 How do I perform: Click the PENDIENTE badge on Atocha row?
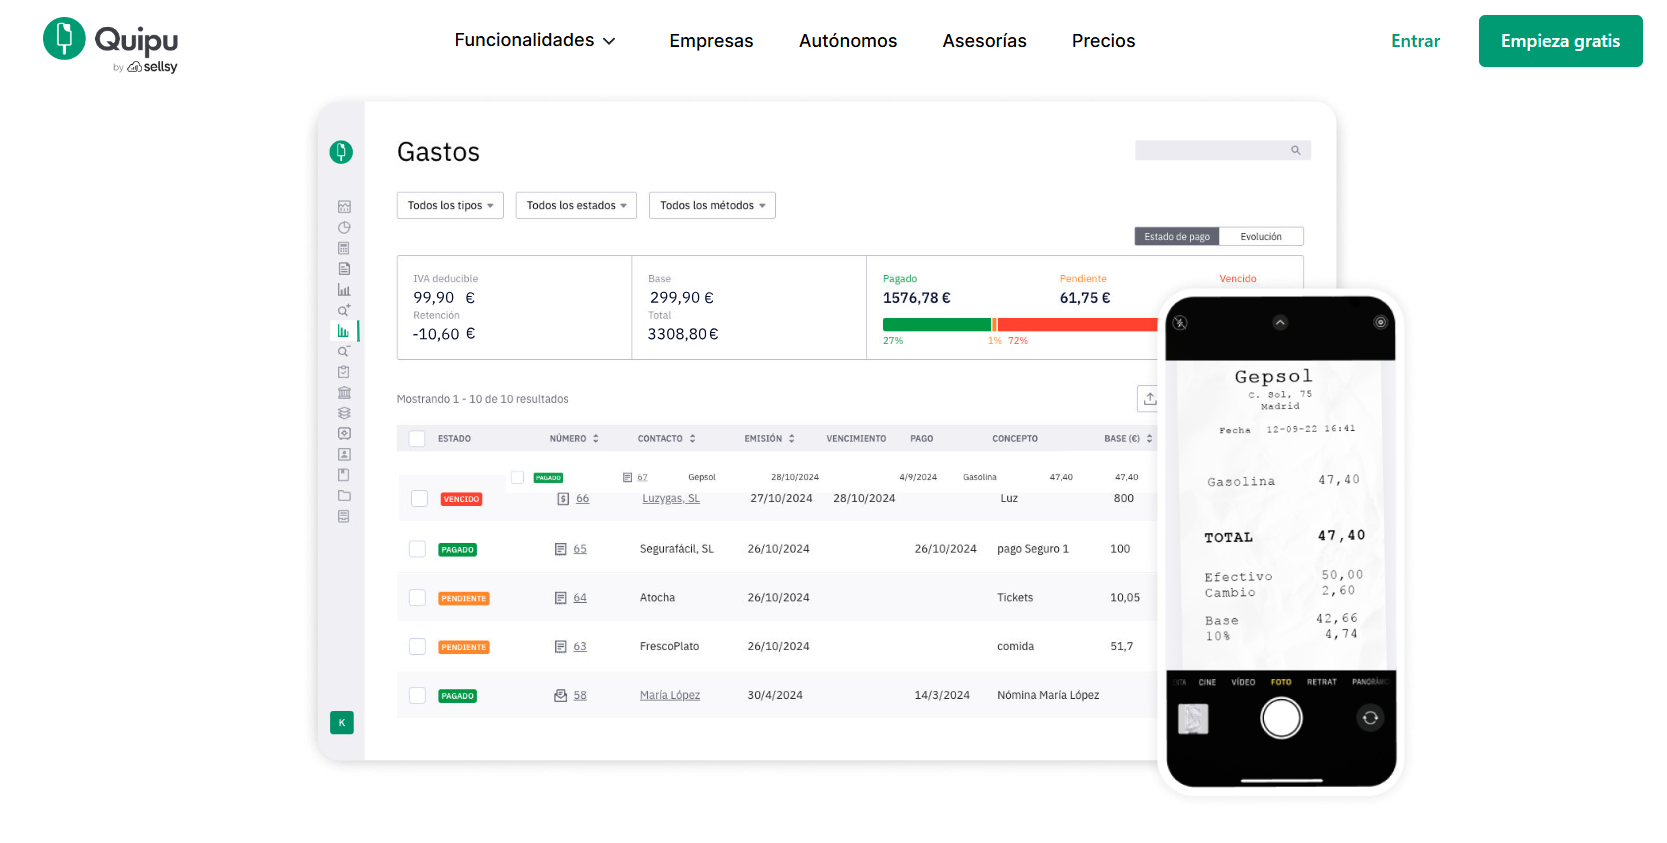(464, 599)
